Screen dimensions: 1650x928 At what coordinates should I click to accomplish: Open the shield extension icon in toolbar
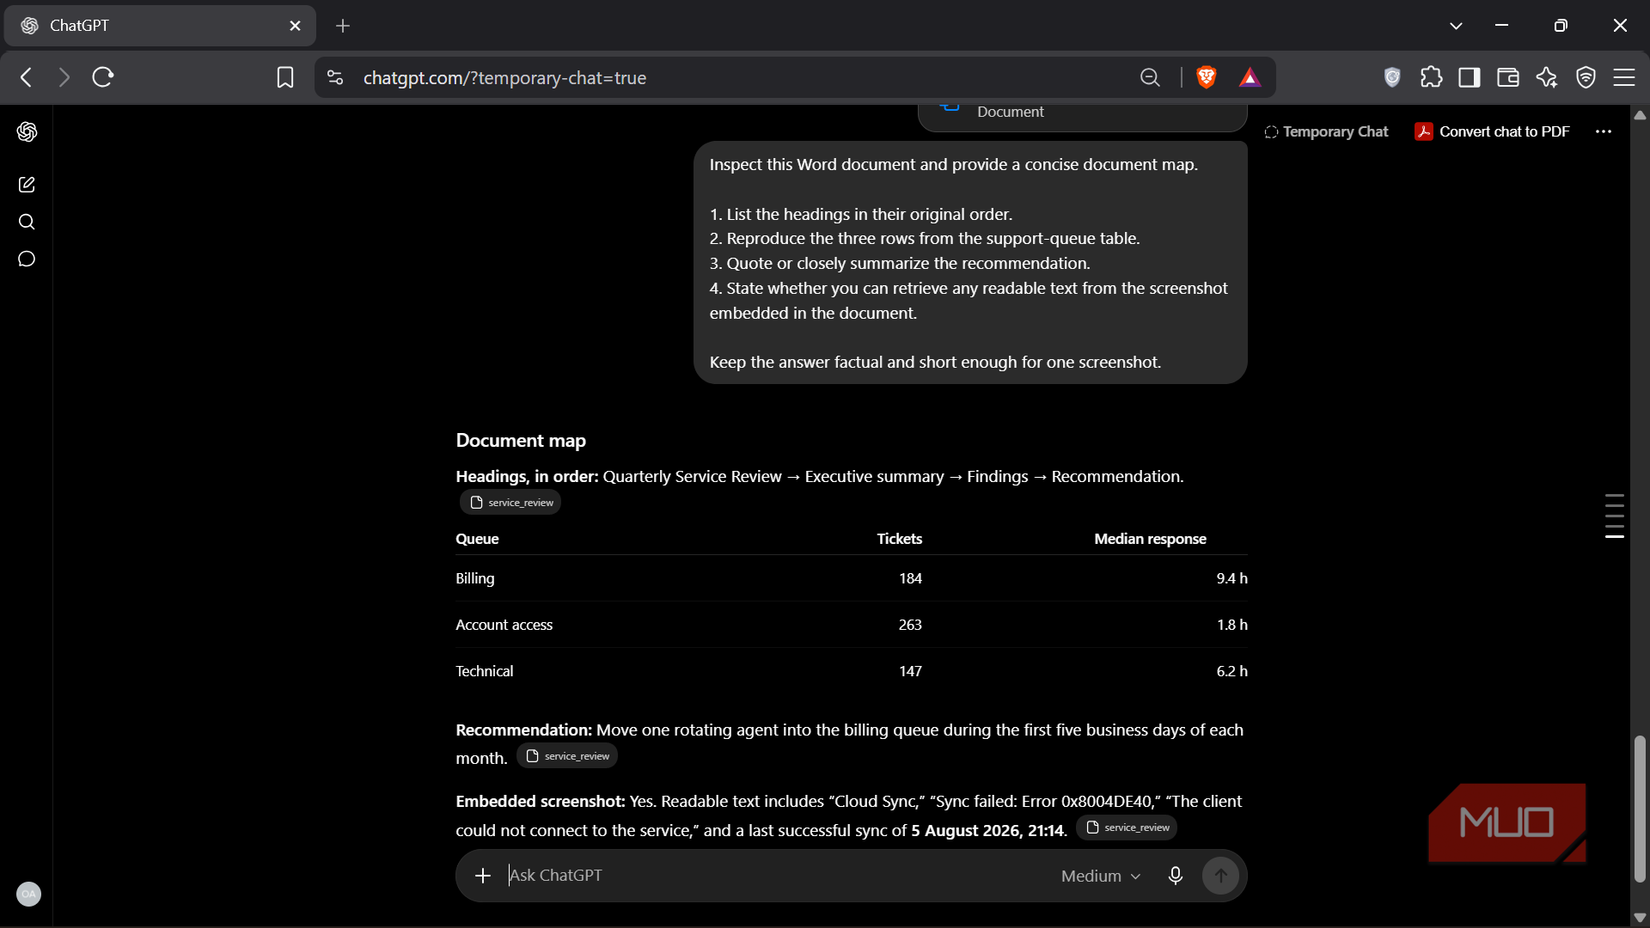(x=1392, y=77)
